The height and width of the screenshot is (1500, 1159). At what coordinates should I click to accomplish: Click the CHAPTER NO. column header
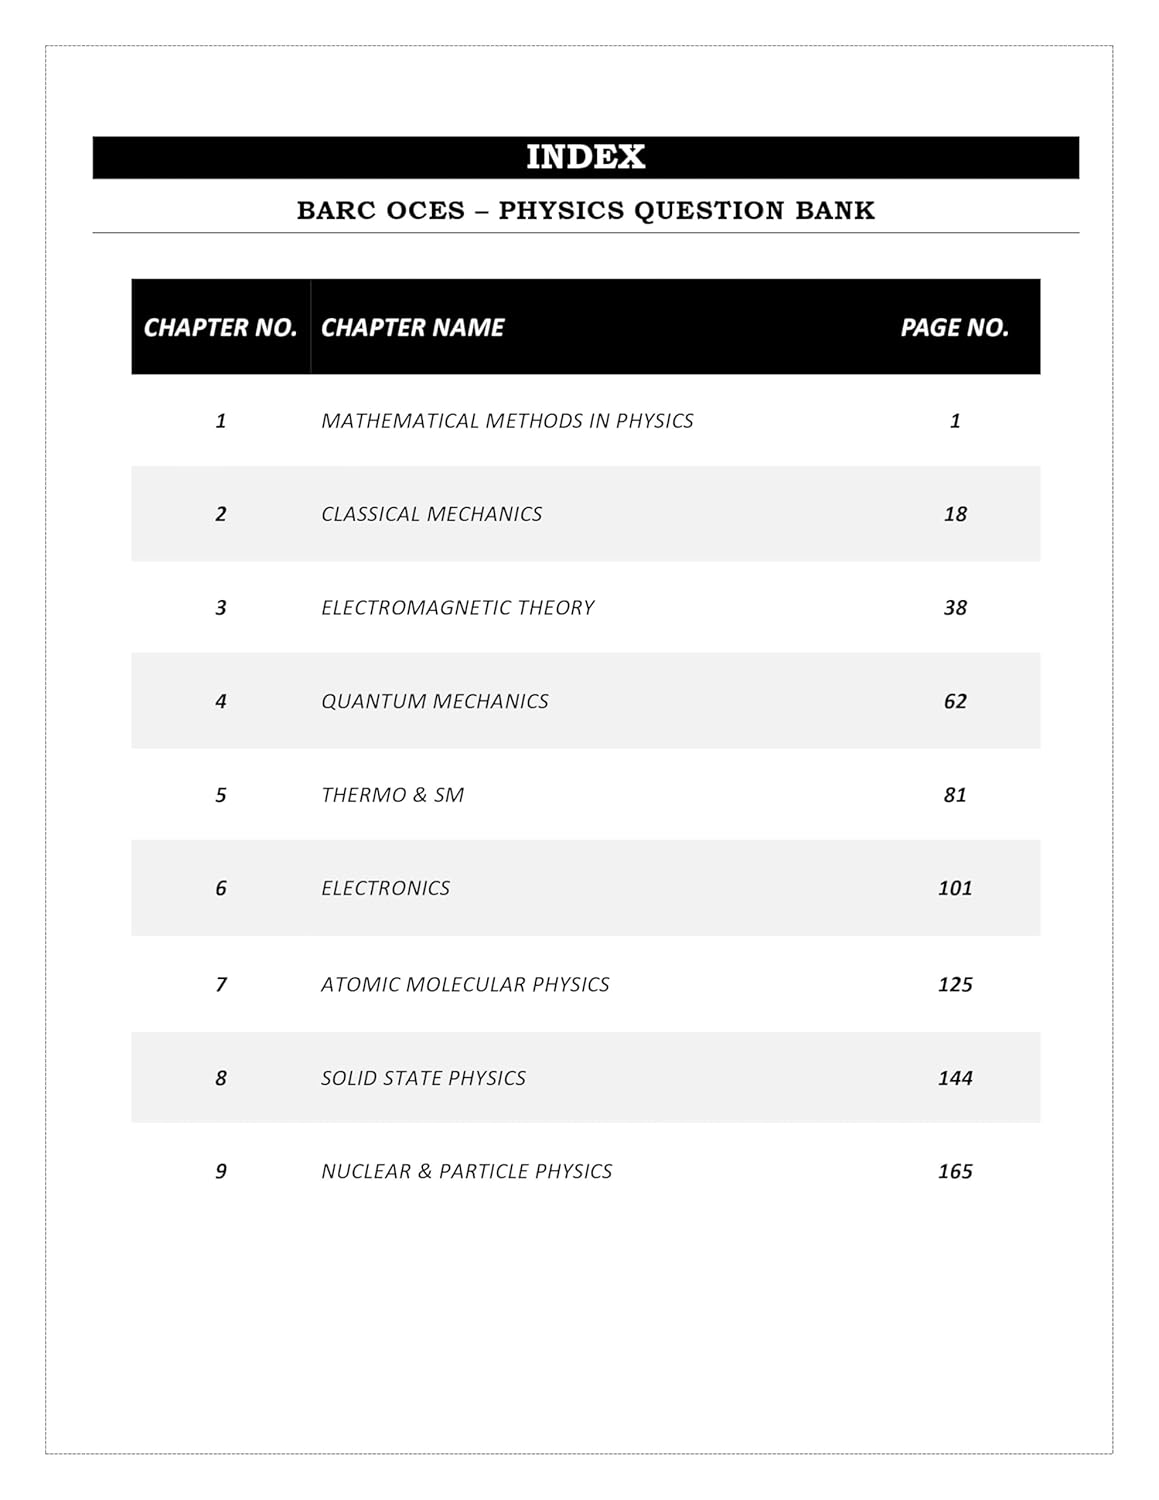click(220, 327)
